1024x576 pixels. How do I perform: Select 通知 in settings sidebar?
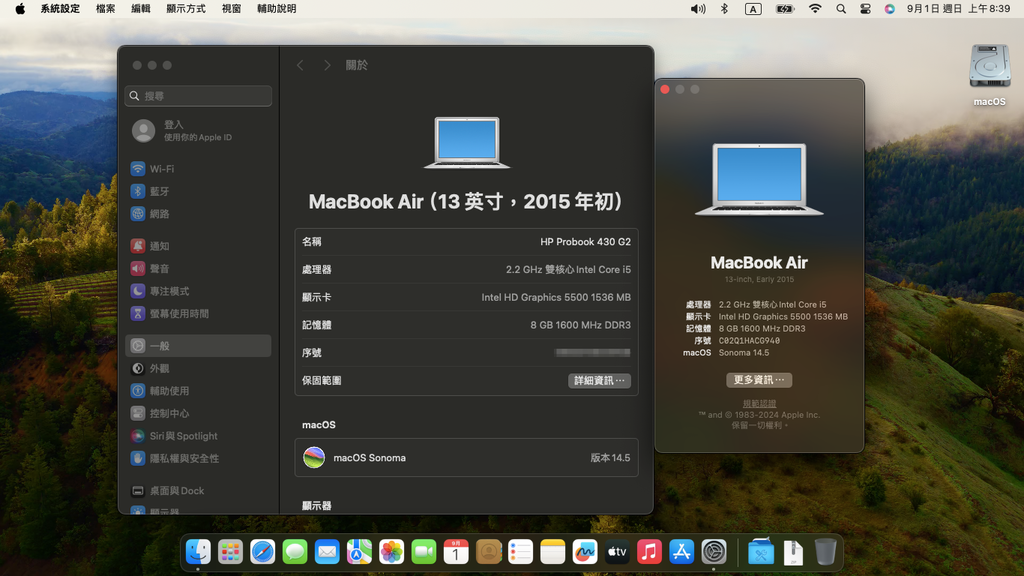pyautogui.click(x=199, y=246)
